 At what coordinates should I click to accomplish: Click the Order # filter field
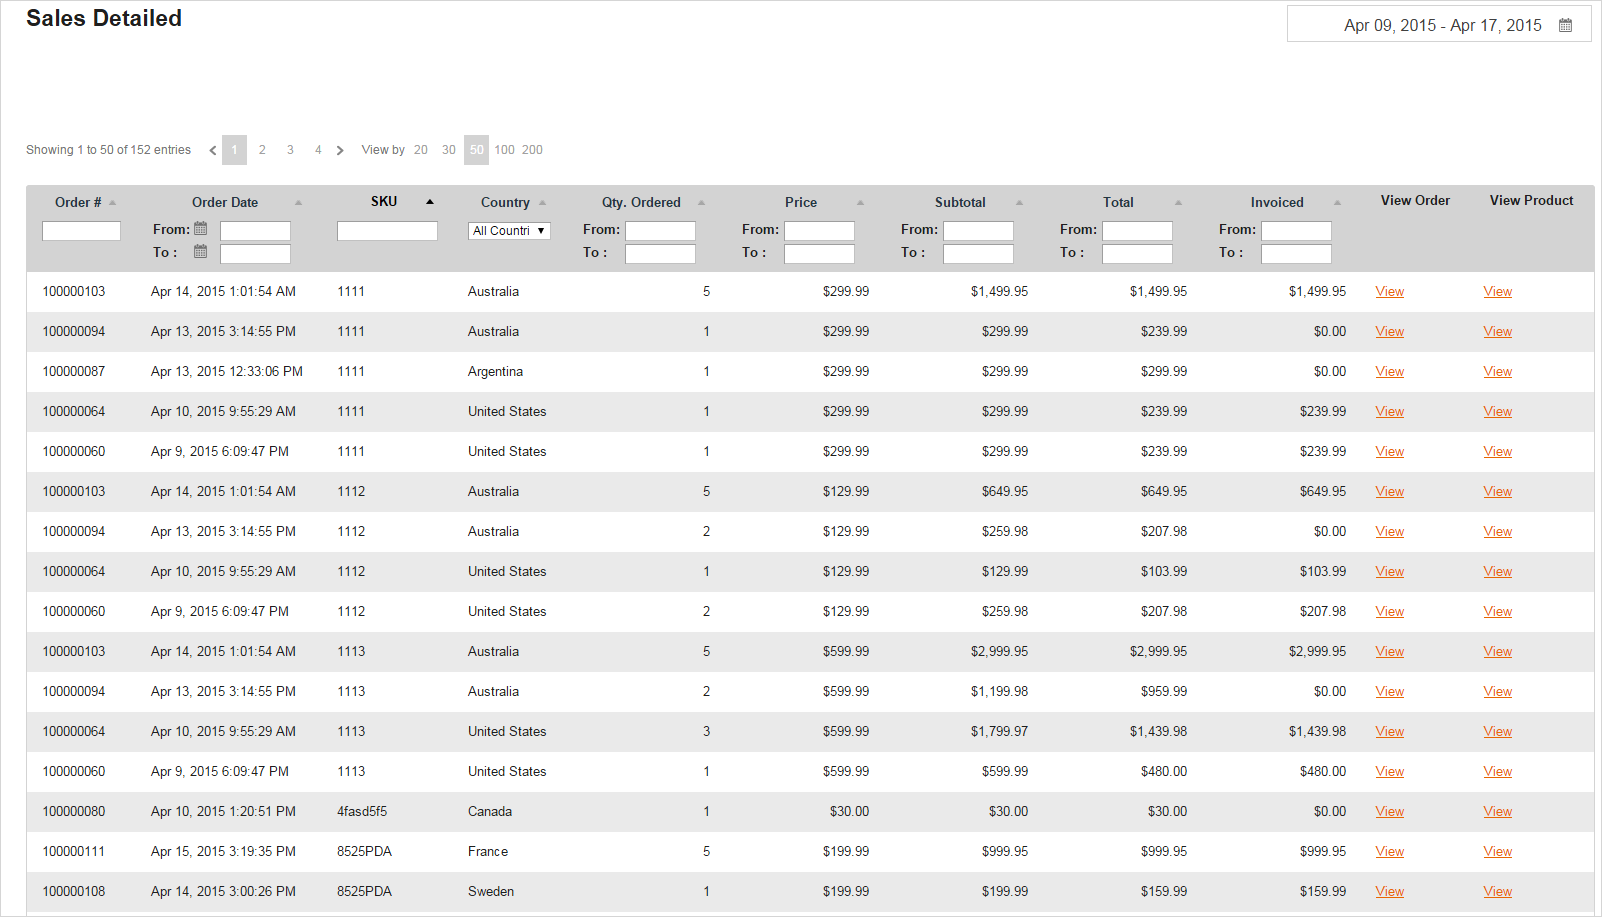(81, 231)
